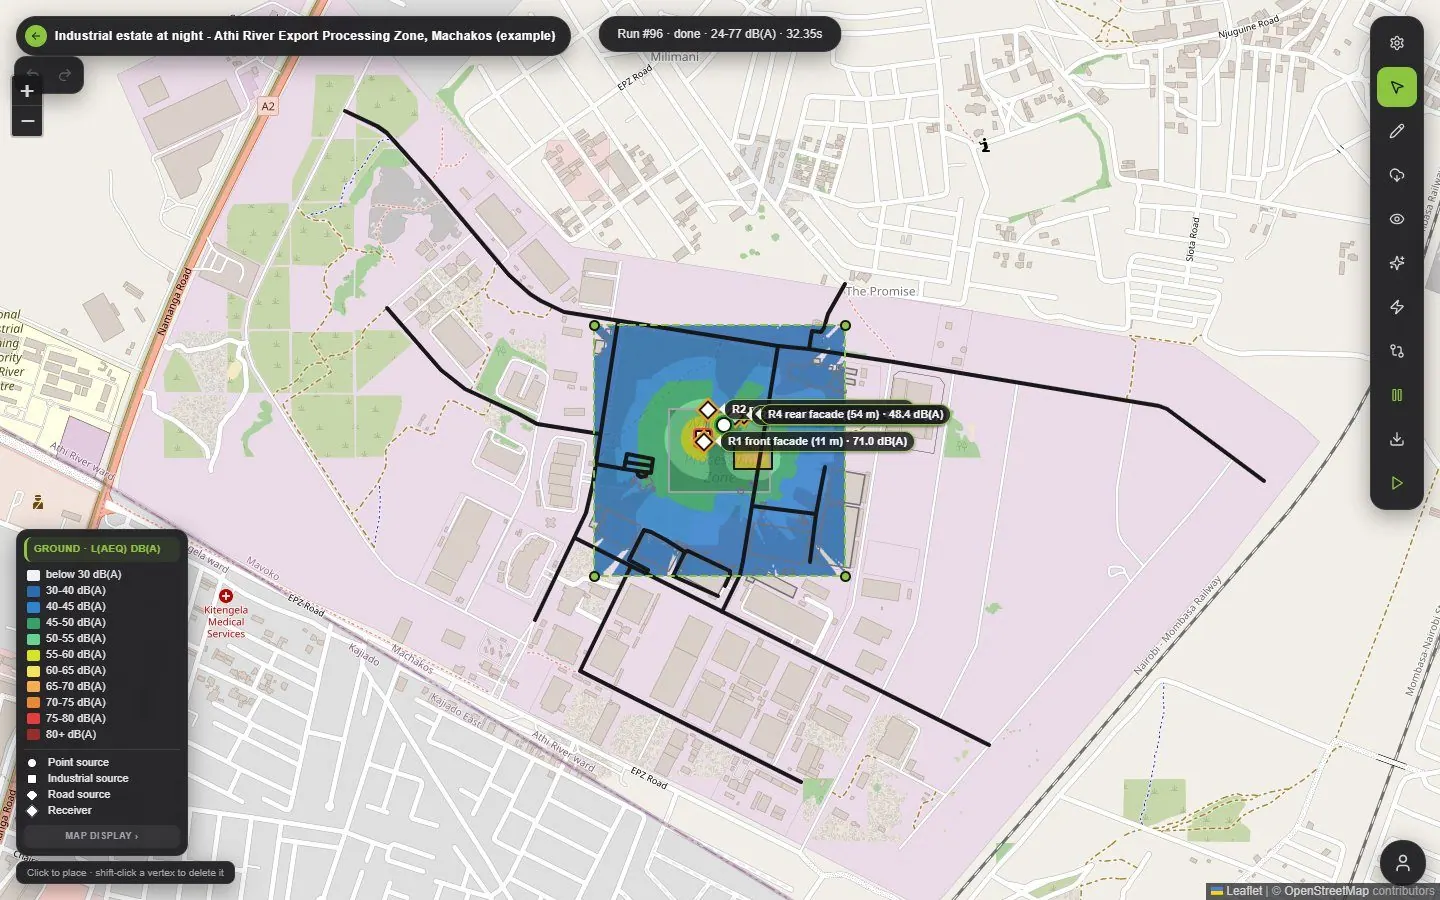
Task: Open the sparkles tool
Action: click(1397, 263)
